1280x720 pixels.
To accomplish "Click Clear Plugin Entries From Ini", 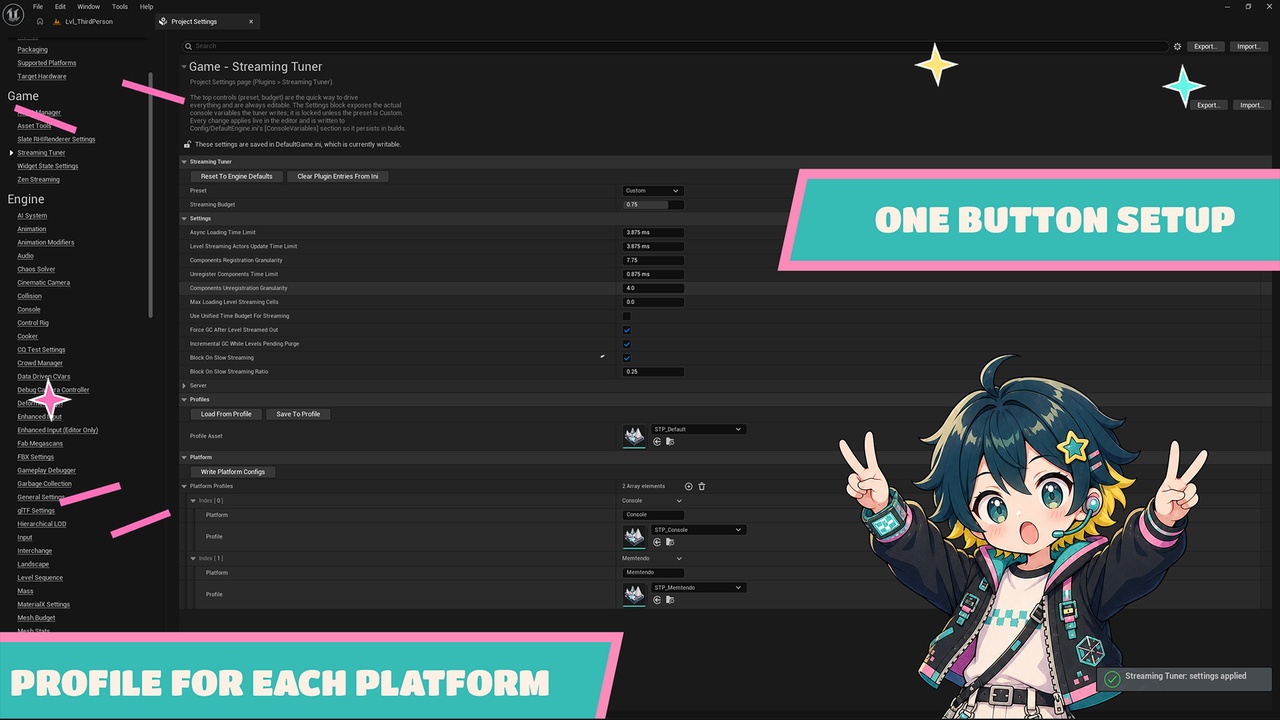I will [x=338, y=176].
